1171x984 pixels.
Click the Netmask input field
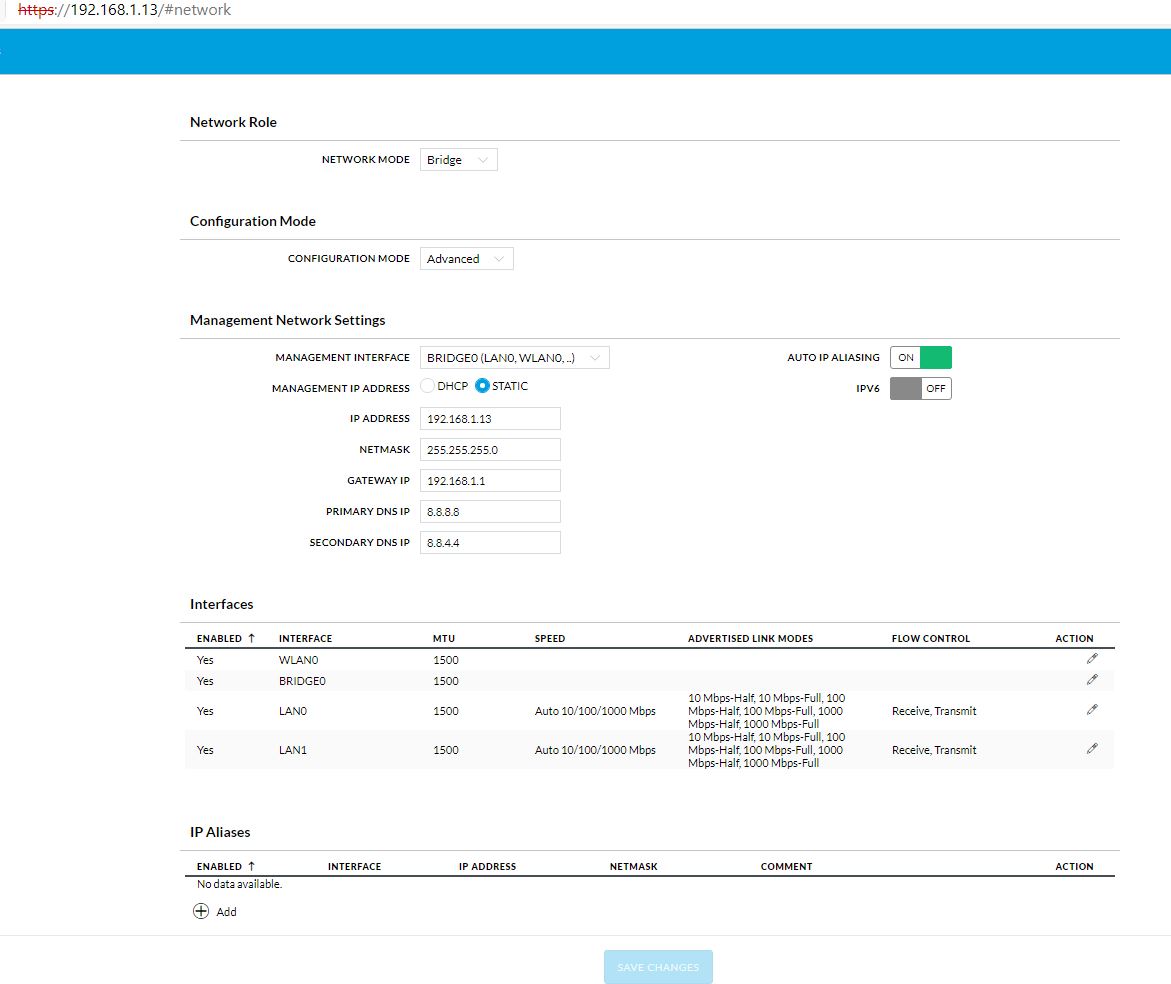click(x=490, y=449)
